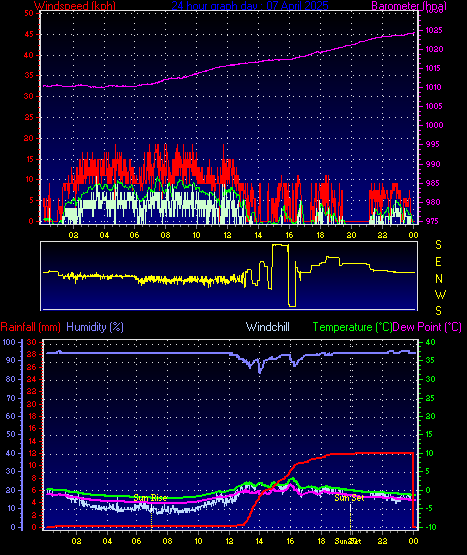Click "1005" on the barometer axis

tap(434, 106)
